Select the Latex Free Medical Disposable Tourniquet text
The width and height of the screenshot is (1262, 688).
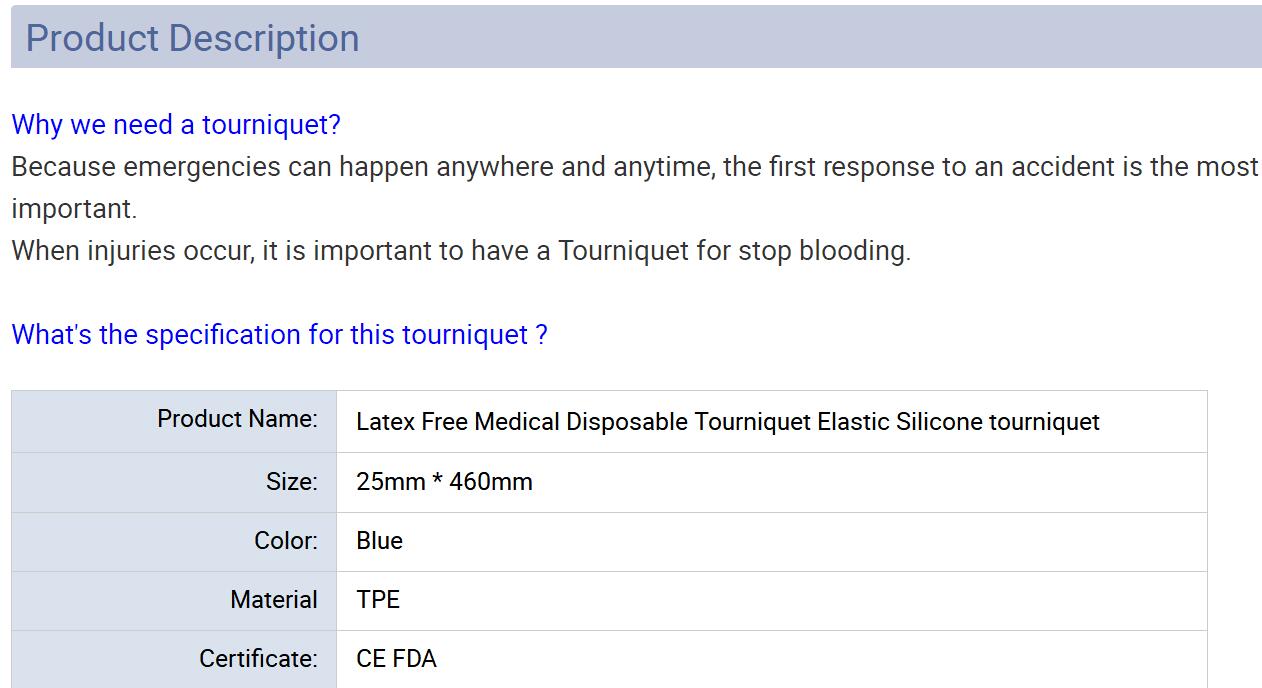coord(727,422)
